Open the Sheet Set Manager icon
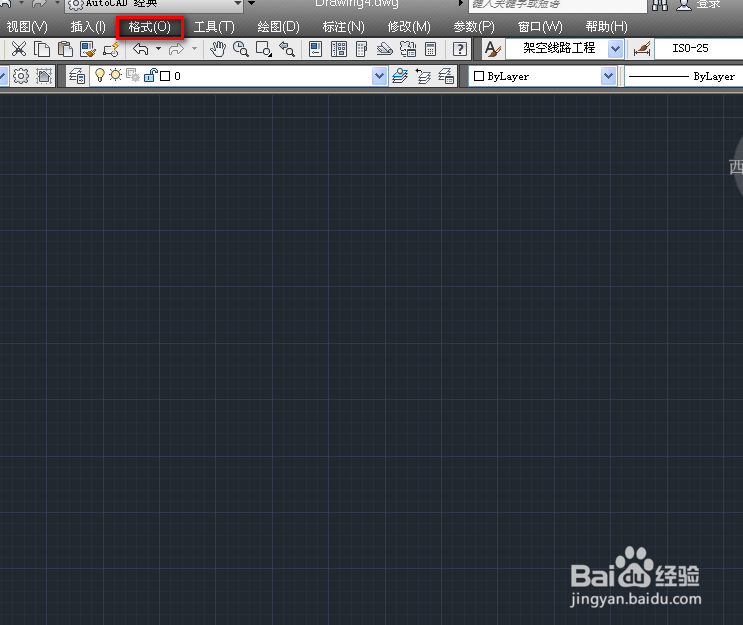Viewport: 743px width, 625px height. click(384, 49)
